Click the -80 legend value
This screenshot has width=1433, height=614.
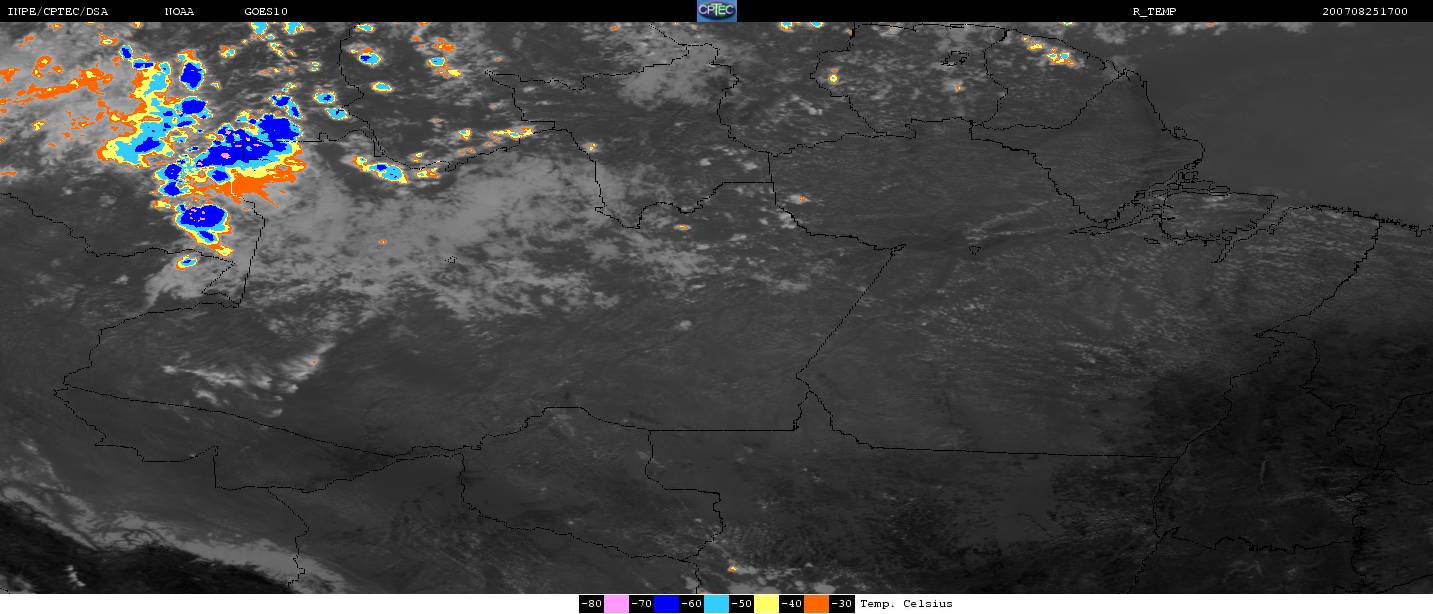coord(591,604)
